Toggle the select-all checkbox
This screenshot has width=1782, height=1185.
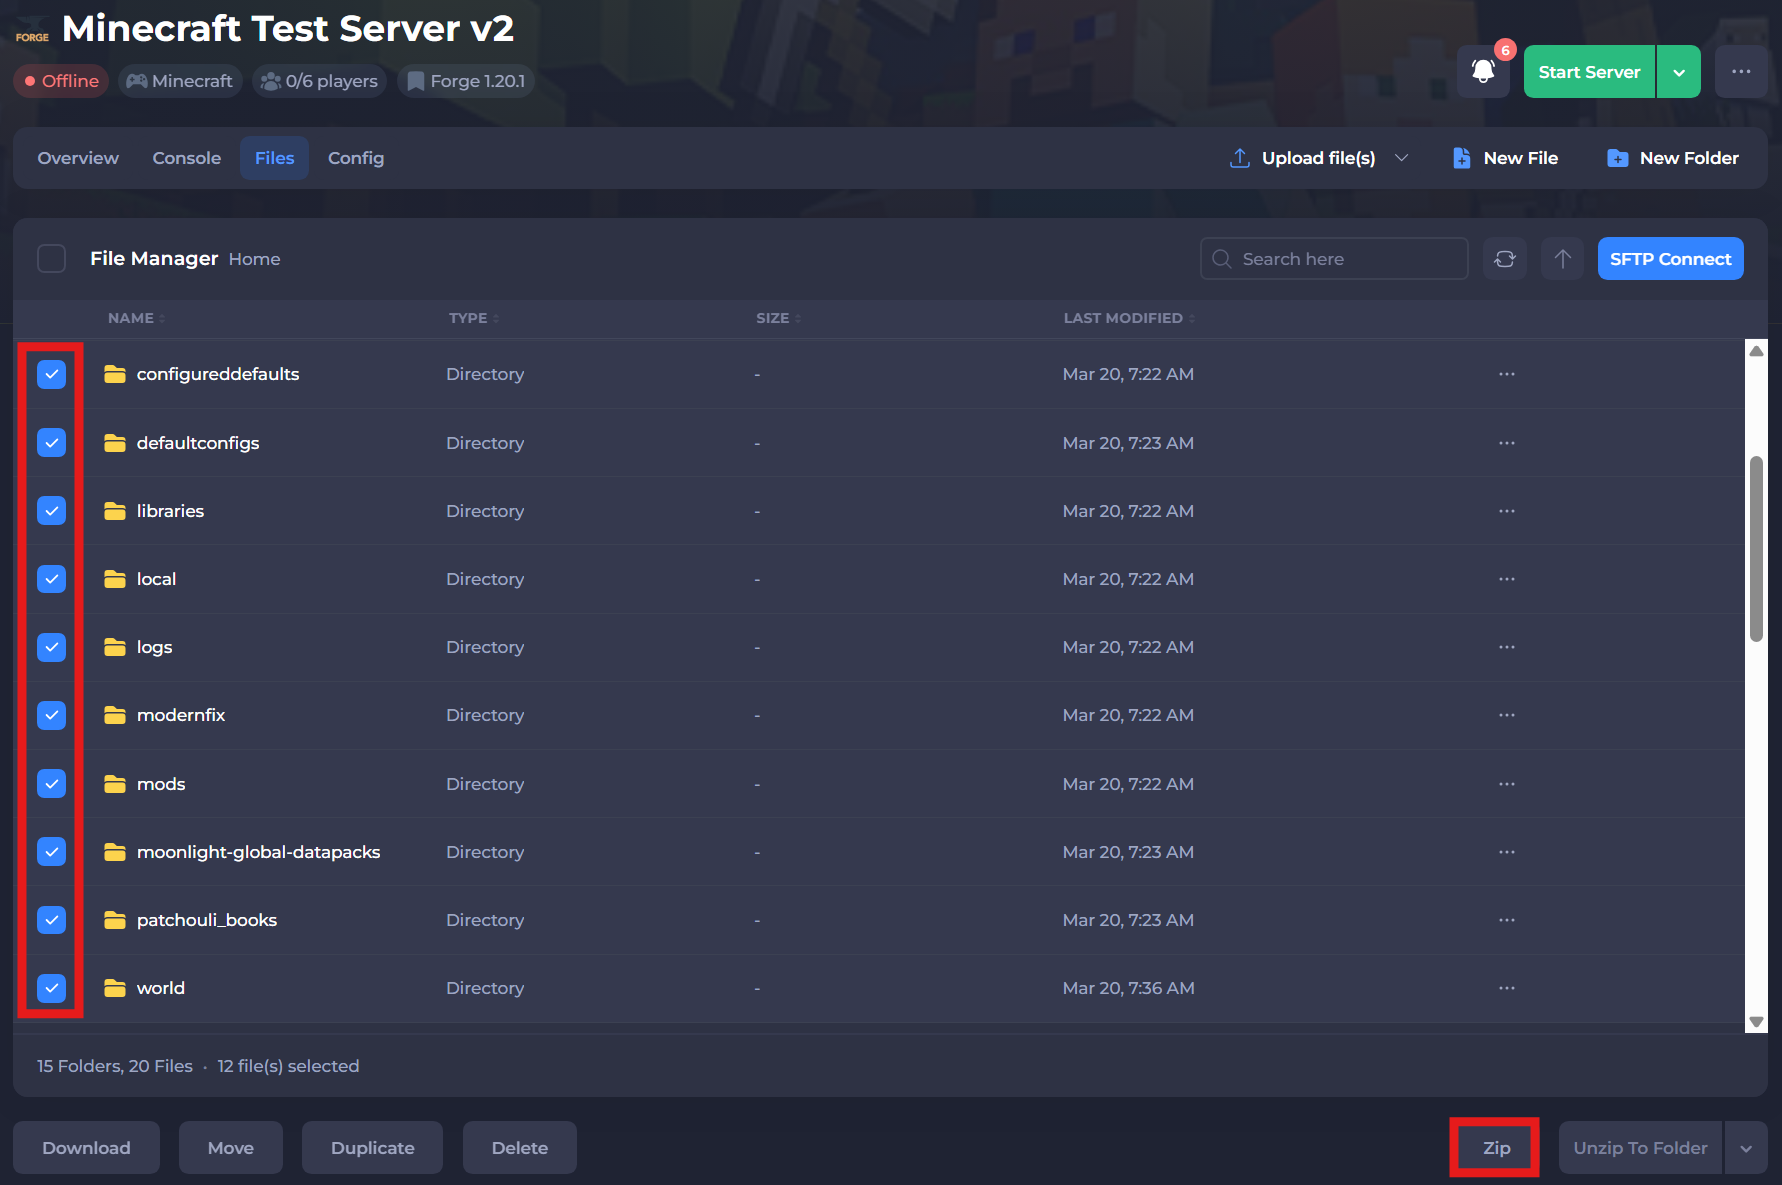click(x=51, y=258)
